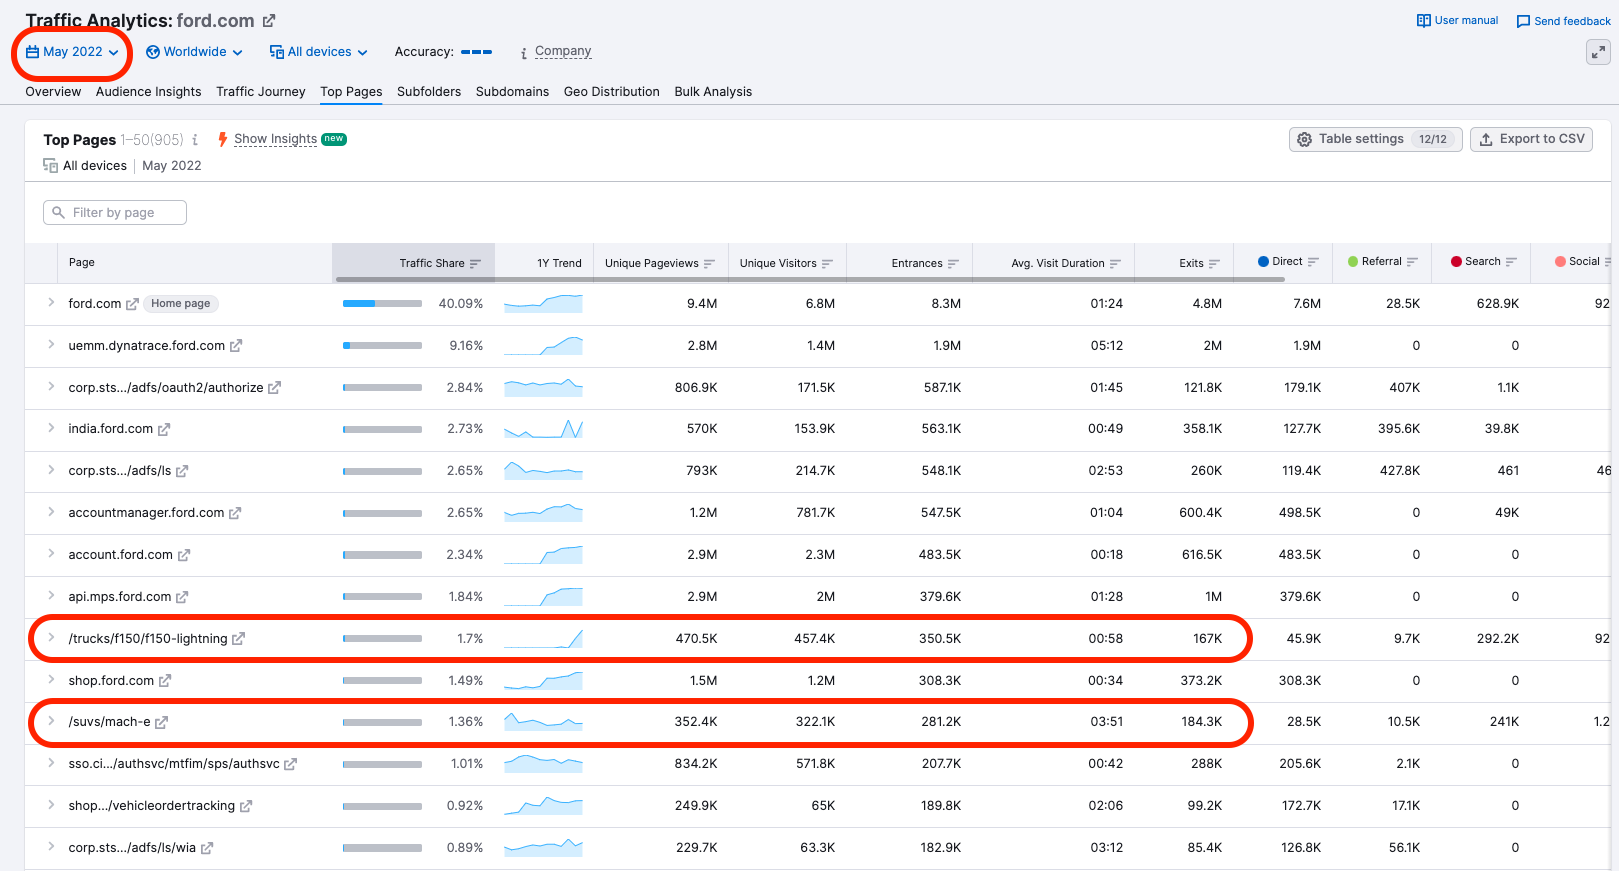Click ford.com 1Y Trend sparkline

[x=543, y=304]
